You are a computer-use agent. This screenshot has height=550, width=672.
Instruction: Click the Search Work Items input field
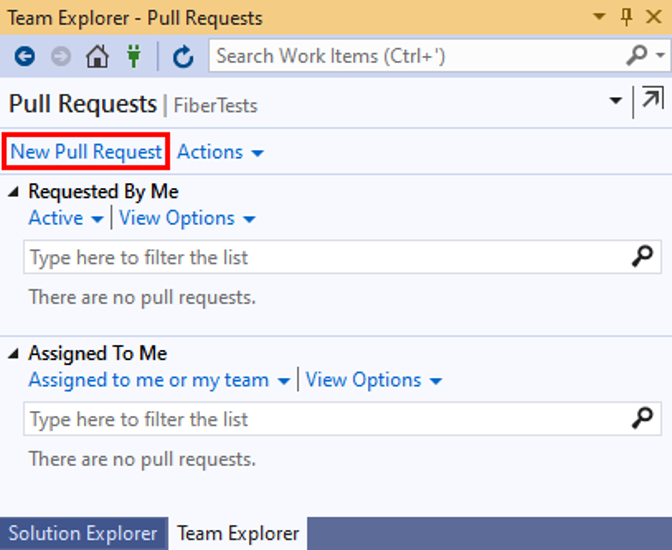(x=415, y=56)
